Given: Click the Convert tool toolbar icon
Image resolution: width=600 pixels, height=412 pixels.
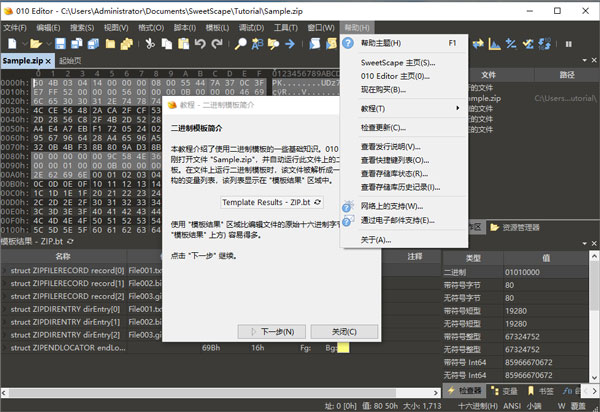Looking at the screenshot, I should [x=545, y=44].
